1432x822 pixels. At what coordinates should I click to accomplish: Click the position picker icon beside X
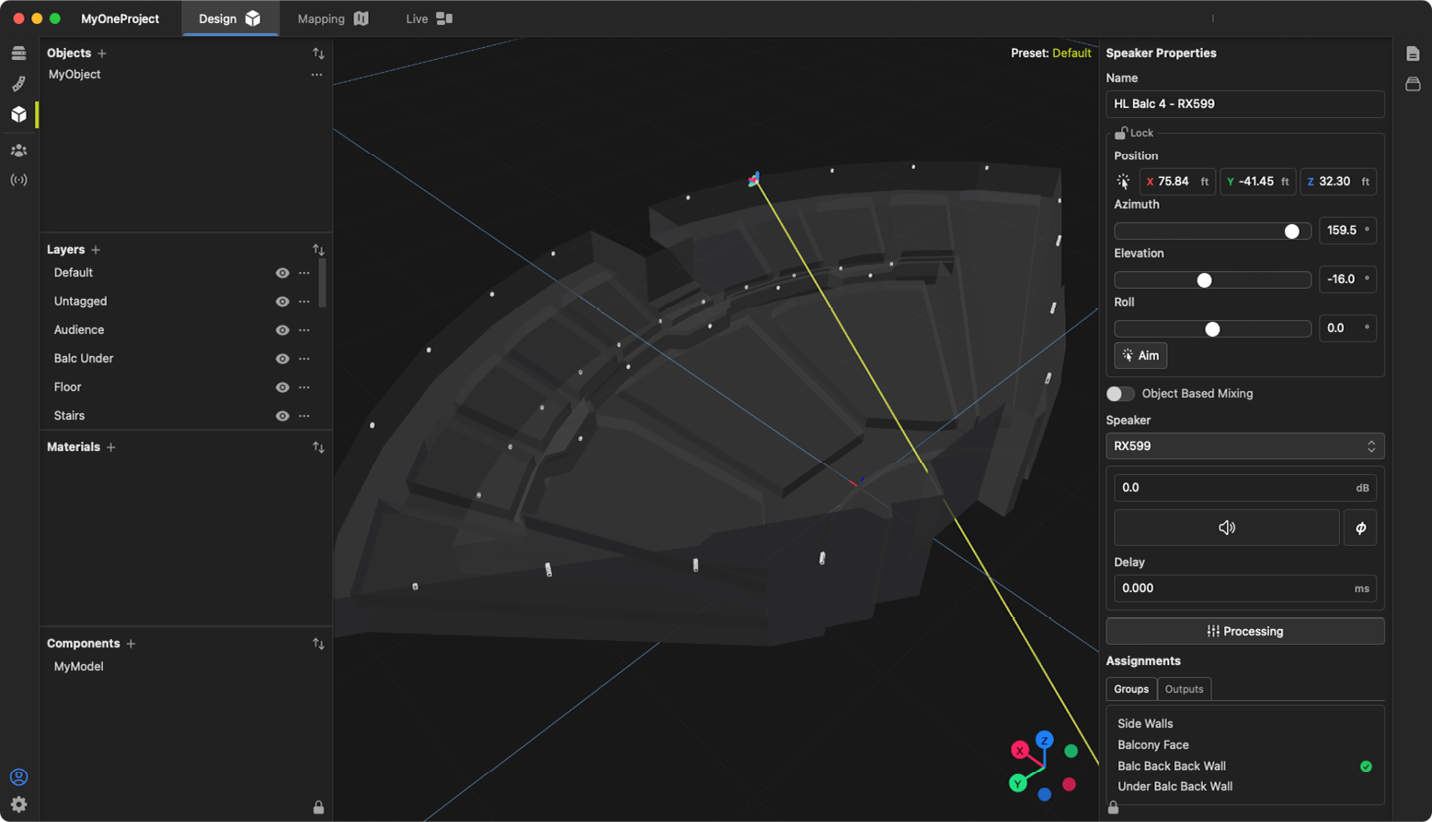[1124, 182]
